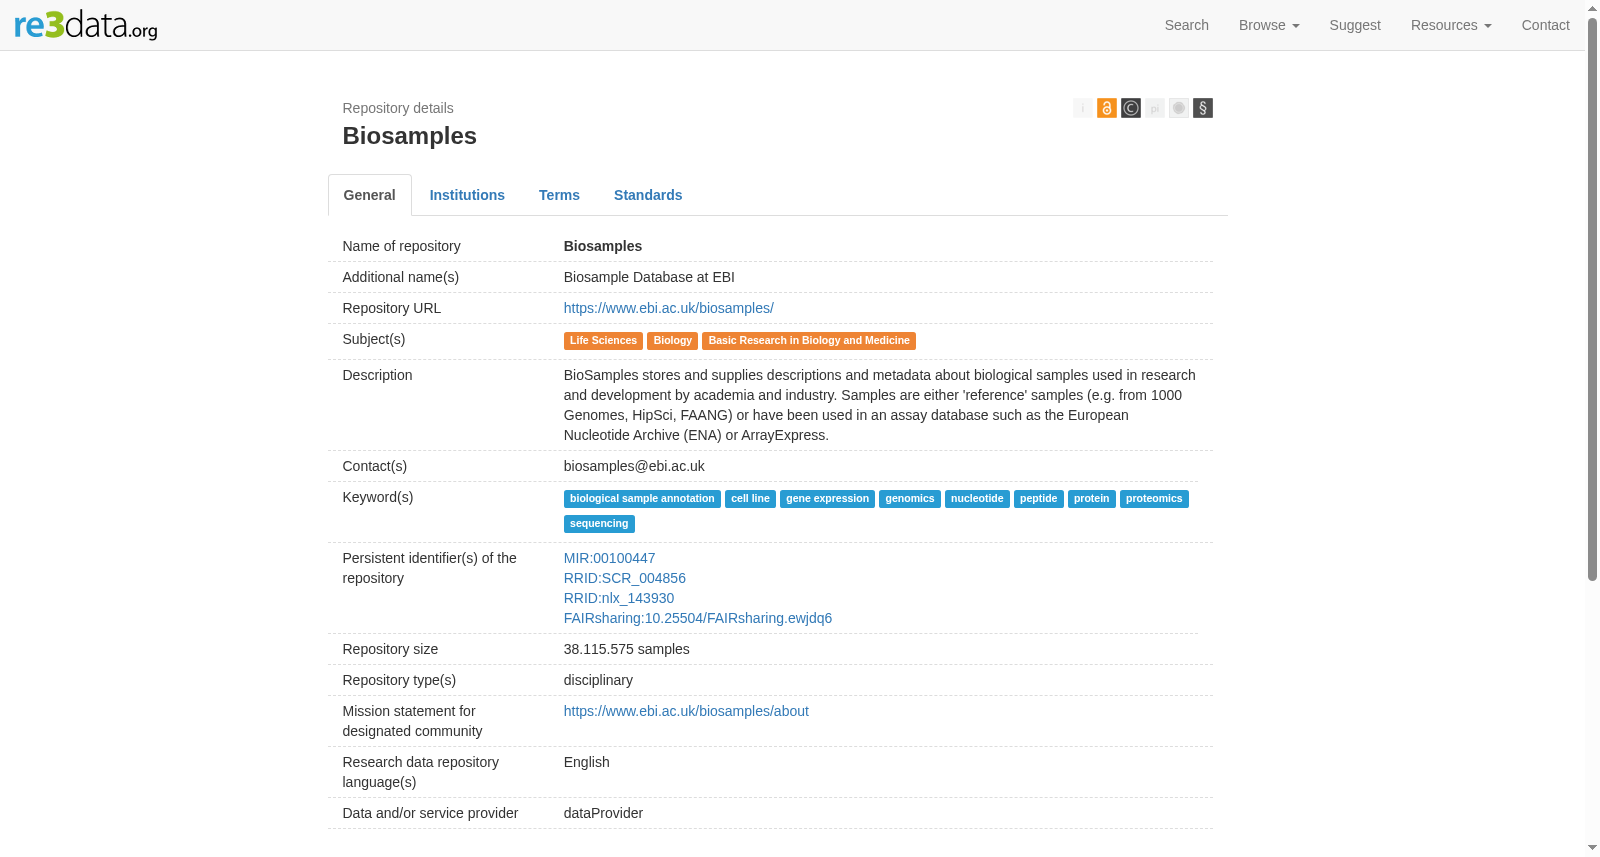
Task: Click the section sign policy badge
Action: coord(1203,108)
